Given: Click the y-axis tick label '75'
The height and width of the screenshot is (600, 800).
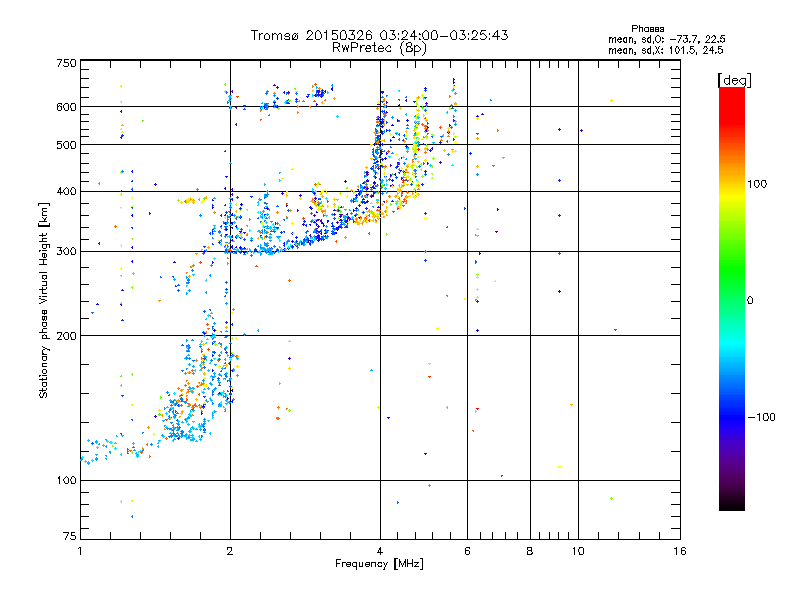Looking at the screenshot, I should tap(70, 536).
